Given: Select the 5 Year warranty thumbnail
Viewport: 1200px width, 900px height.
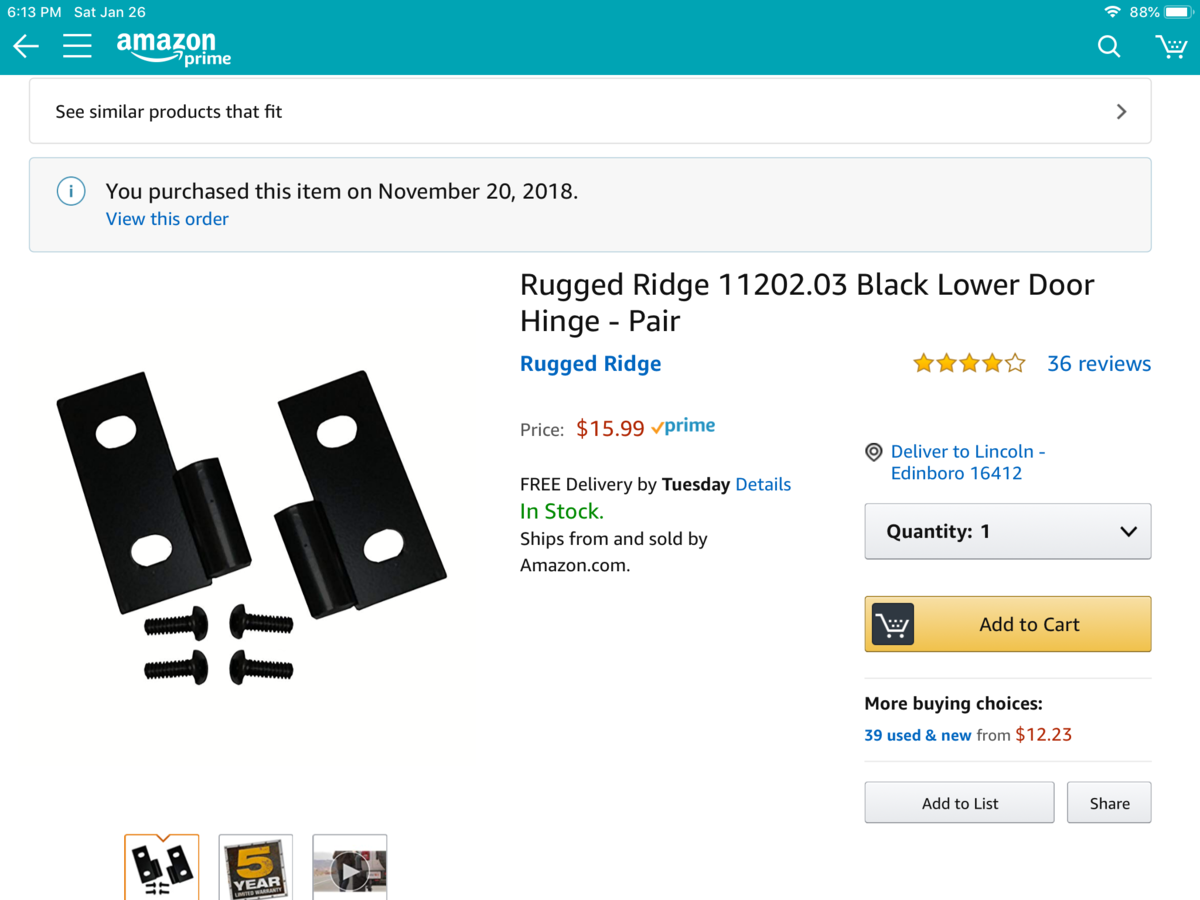Looking at the screenshot, I should (255, 867).
